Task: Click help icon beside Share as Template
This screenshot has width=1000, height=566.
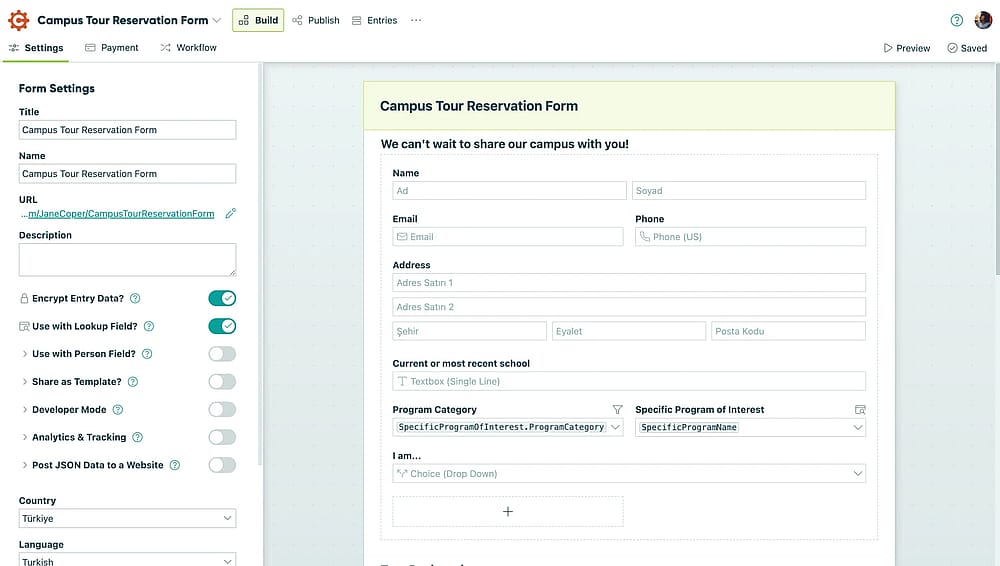Action: click(133, 382)
